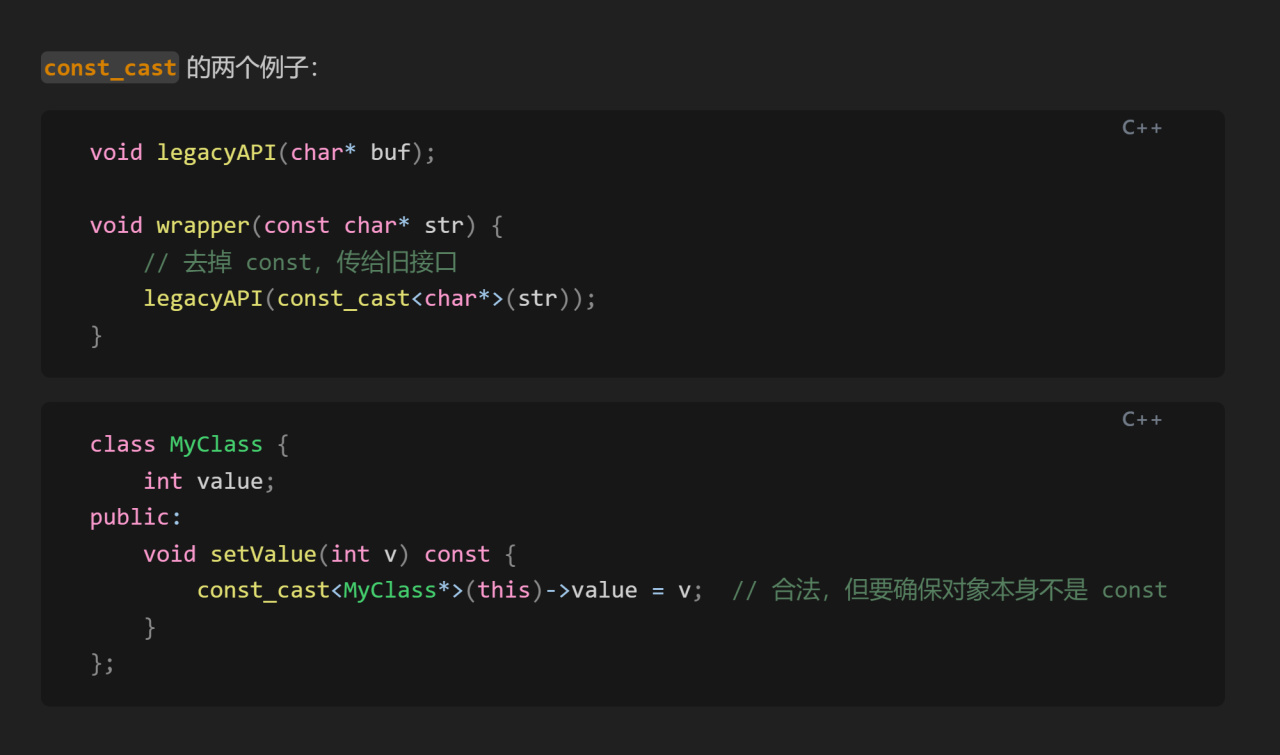Click the "void" keyword before setValue

click(170, 554)
